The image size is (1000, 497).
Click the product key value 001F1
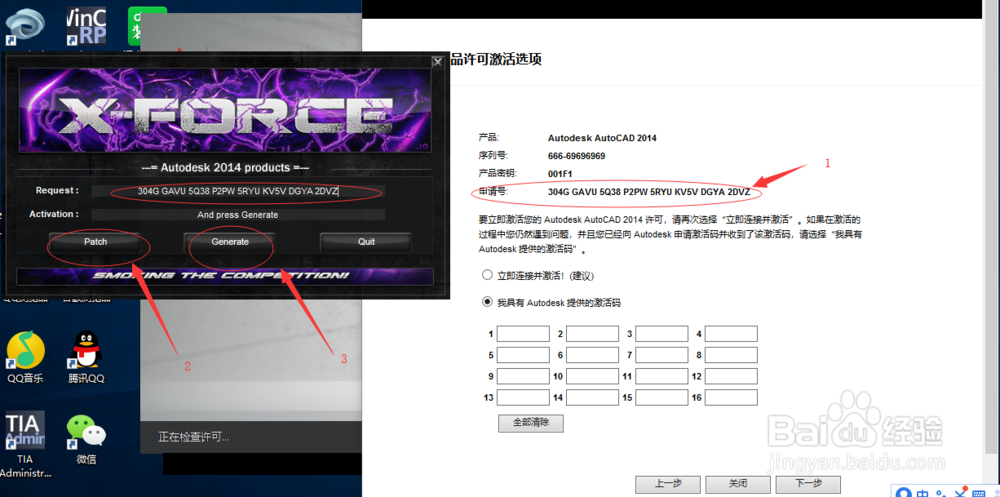pyautogui.click(x=561, y=174)
